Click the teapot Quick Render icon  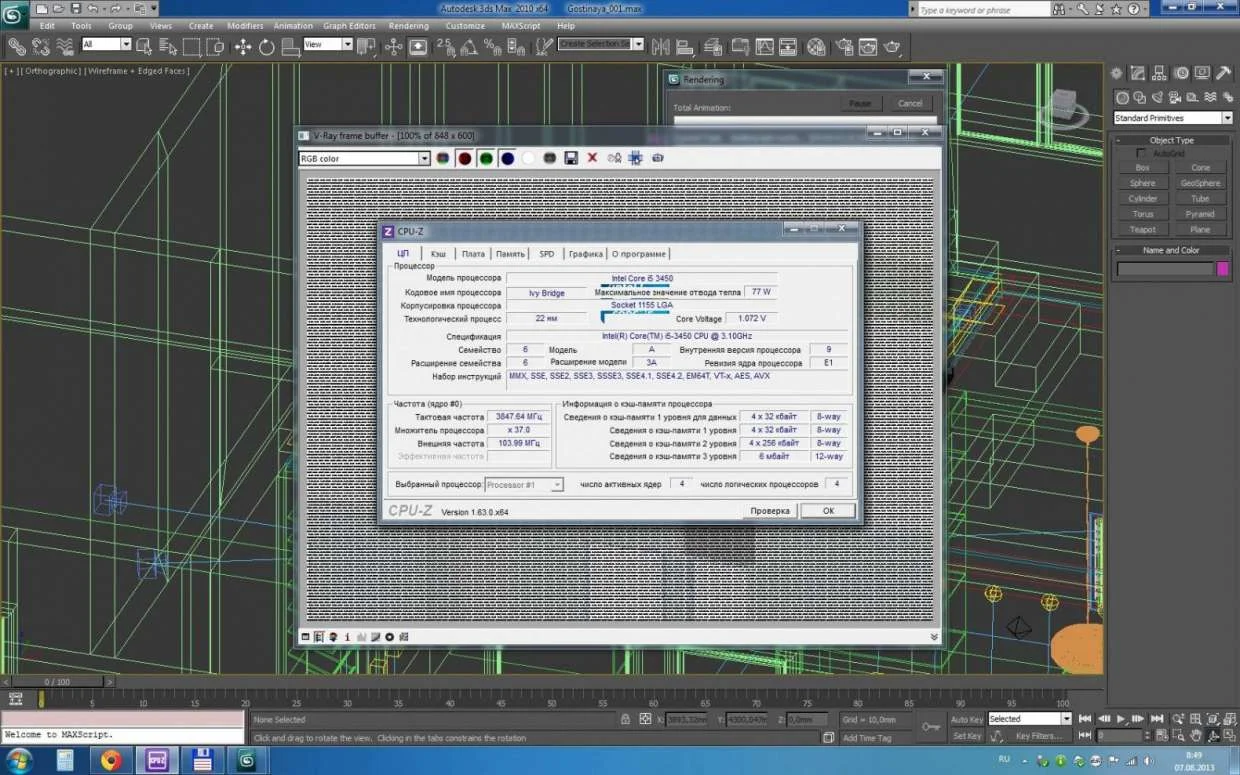coord(892,46)
